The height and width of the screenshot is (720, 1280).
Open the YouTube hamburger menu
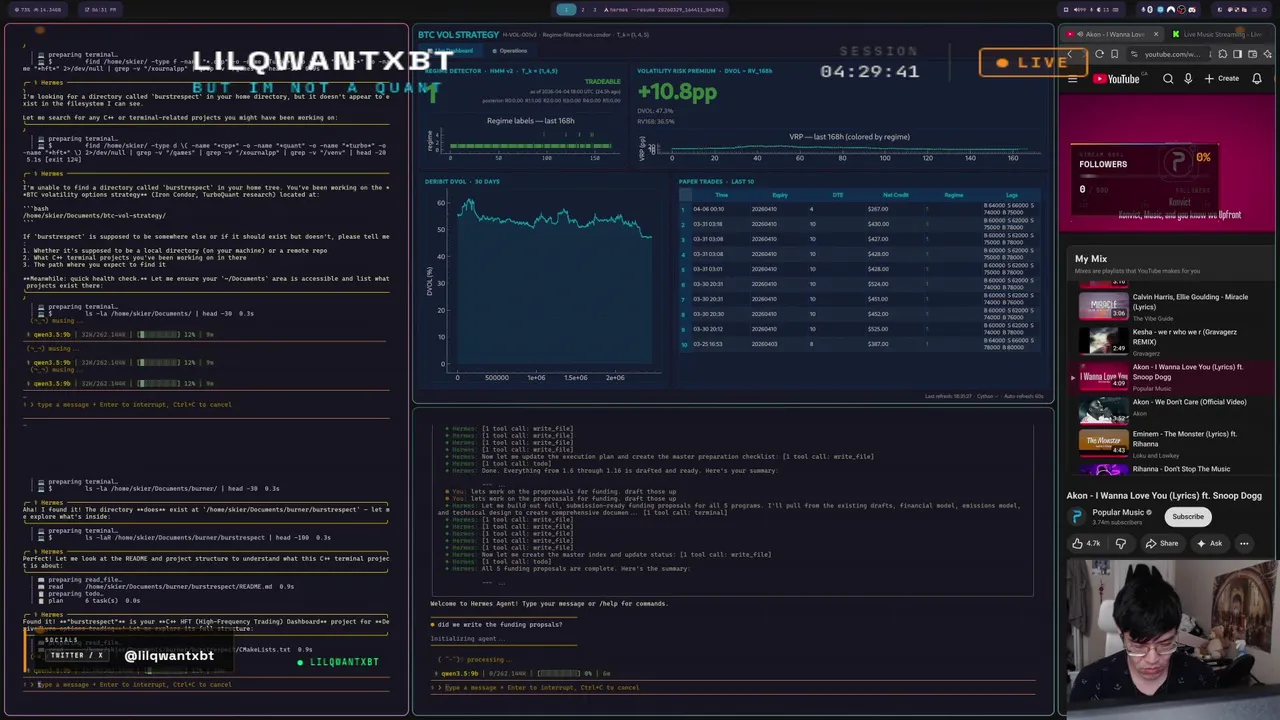point(1073,79)
